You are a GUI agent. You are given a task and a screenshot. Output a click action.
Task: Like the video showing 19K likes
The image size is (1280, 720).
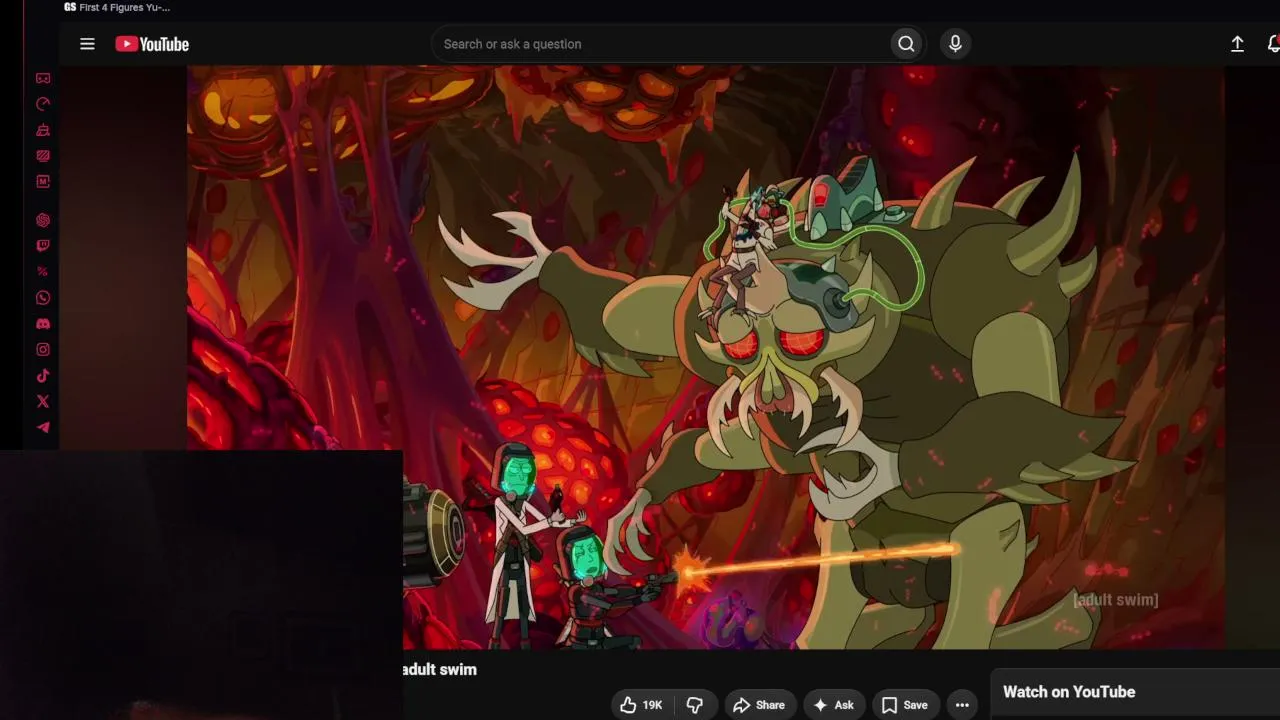(x=641, y=705)
